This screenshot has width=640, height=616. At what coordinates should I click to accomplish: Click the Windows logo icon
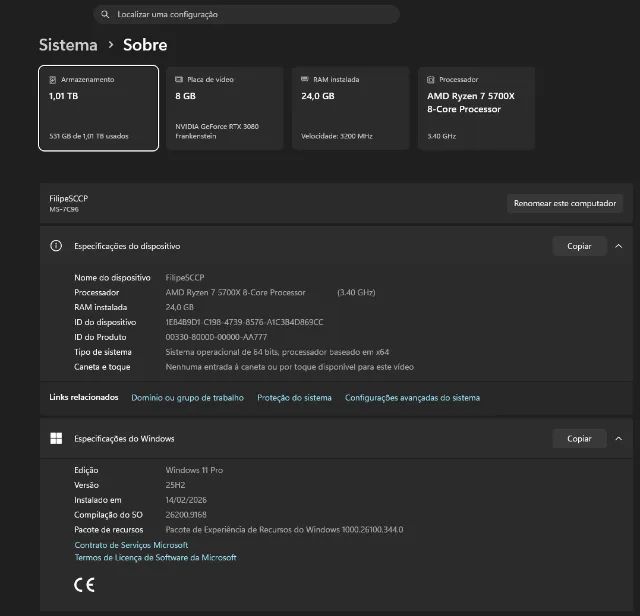(56, 438)
